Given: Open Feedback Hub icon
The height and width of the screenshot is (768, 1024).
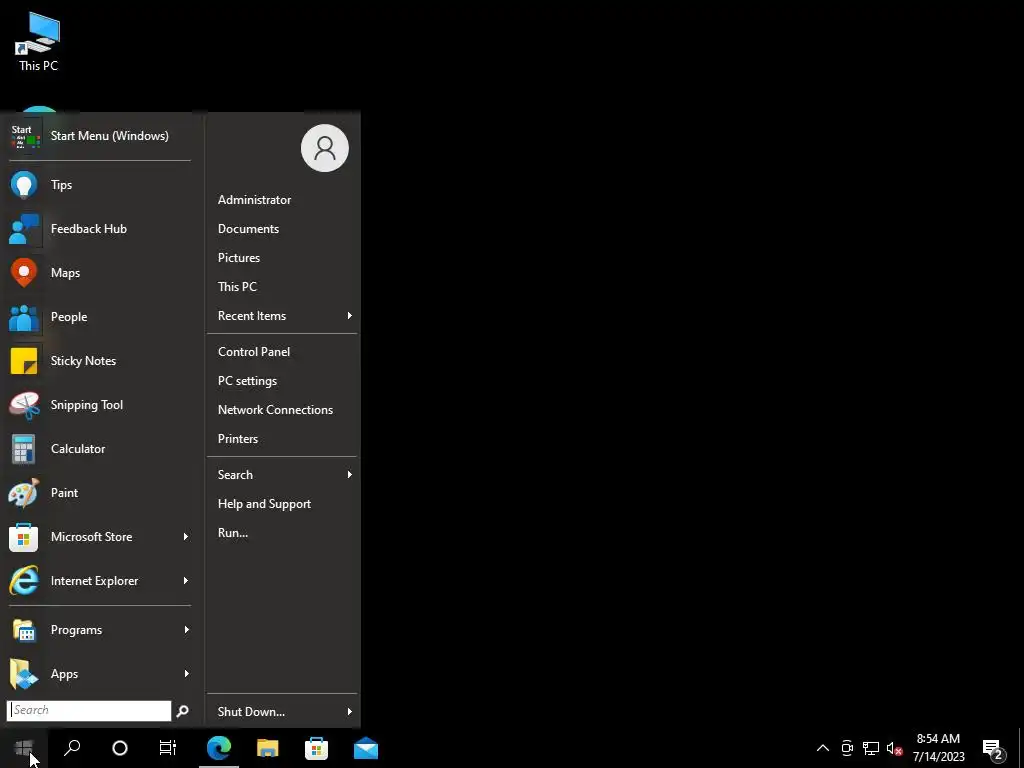Looking at the screenshot, I should tap(24, 229).
